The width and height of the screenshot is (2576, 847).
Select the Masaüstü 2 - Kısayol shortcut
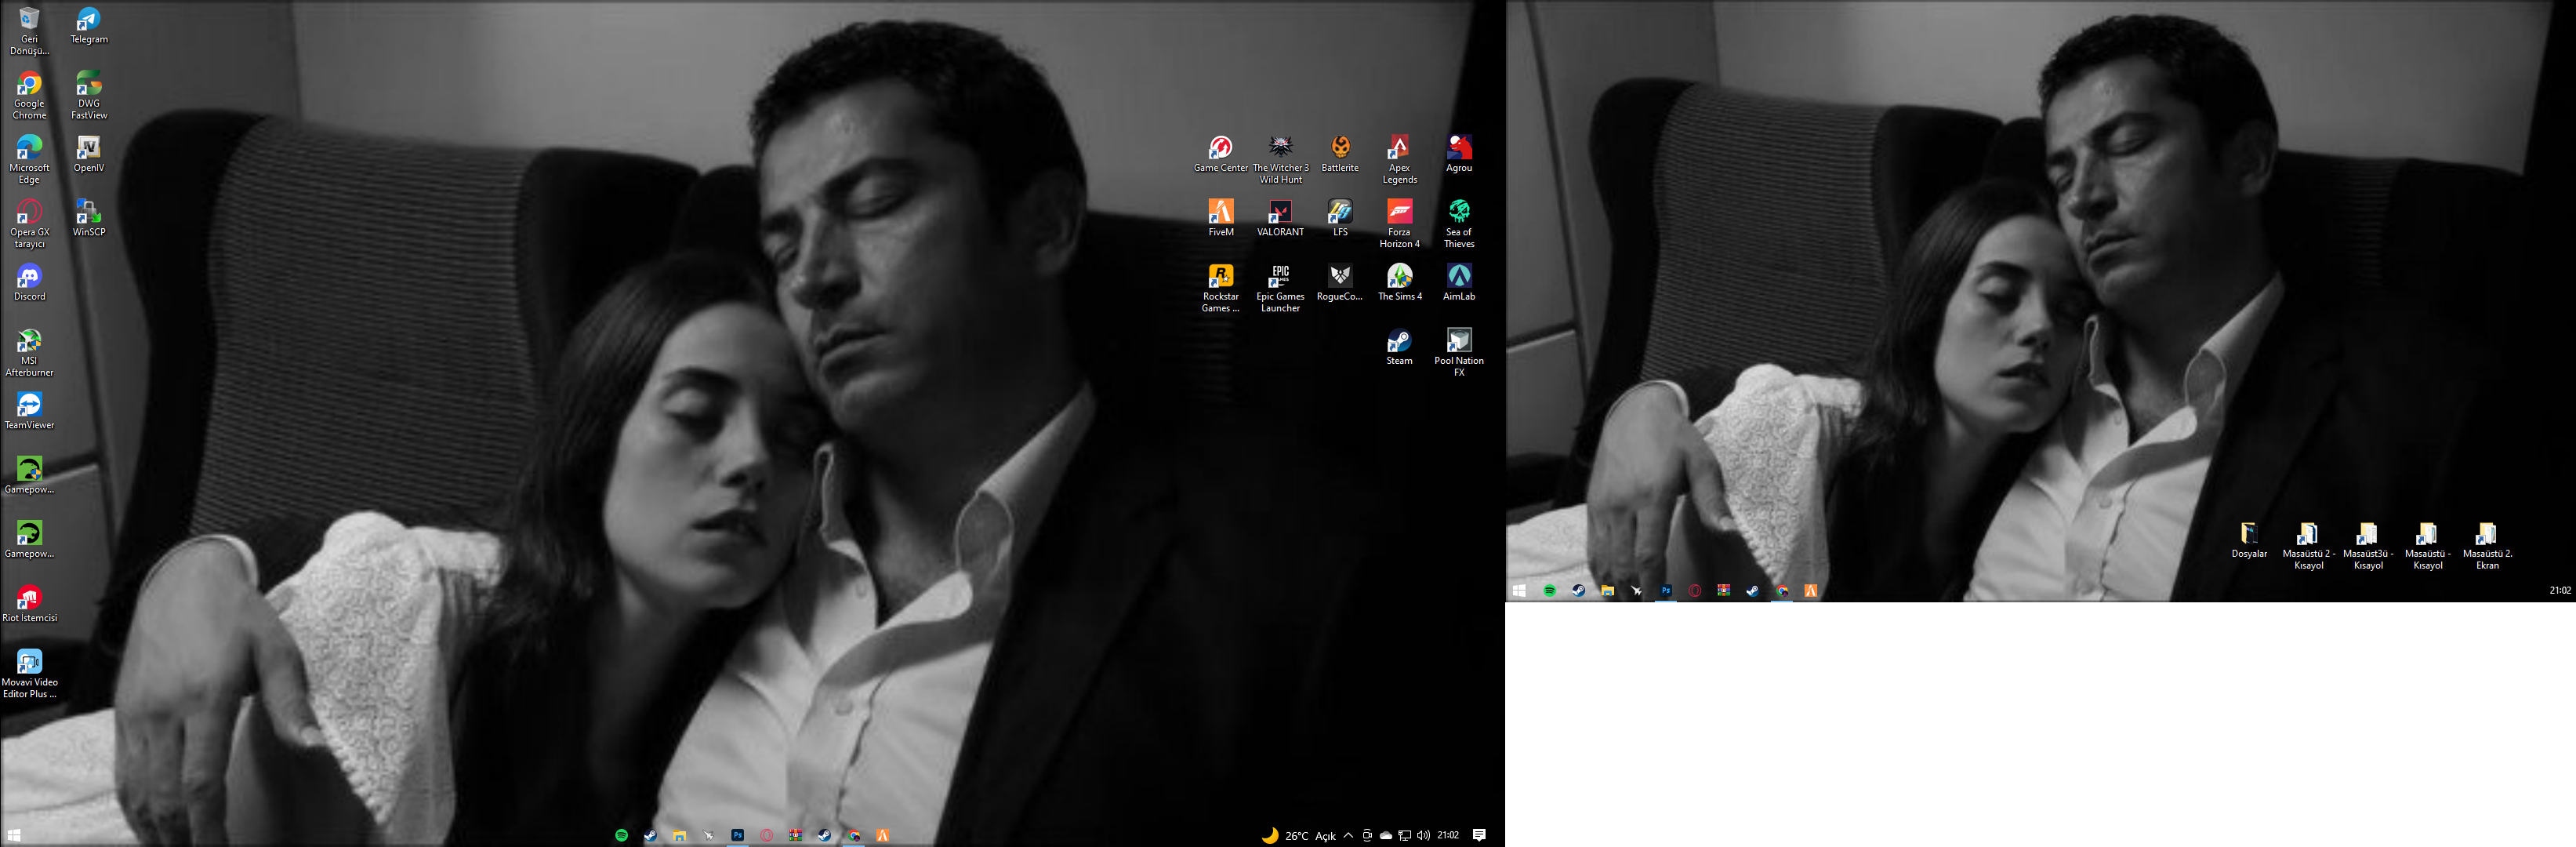click(2308, 546)
